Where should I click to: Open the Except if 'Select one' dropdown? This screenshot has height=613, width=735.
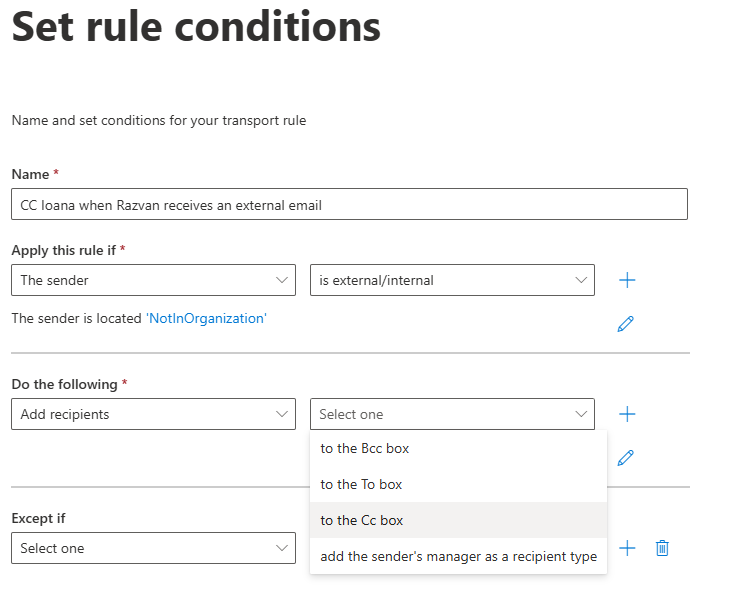coord(153,548)
